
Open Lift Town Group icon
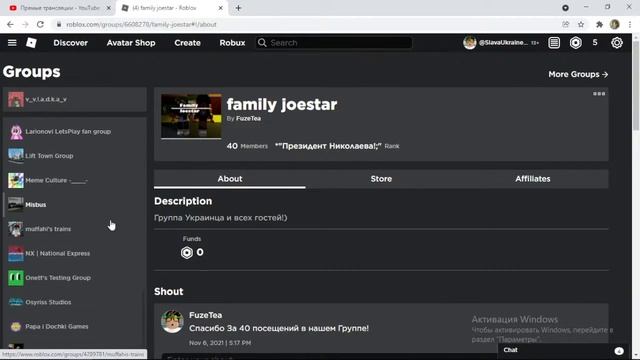[16, 156]
